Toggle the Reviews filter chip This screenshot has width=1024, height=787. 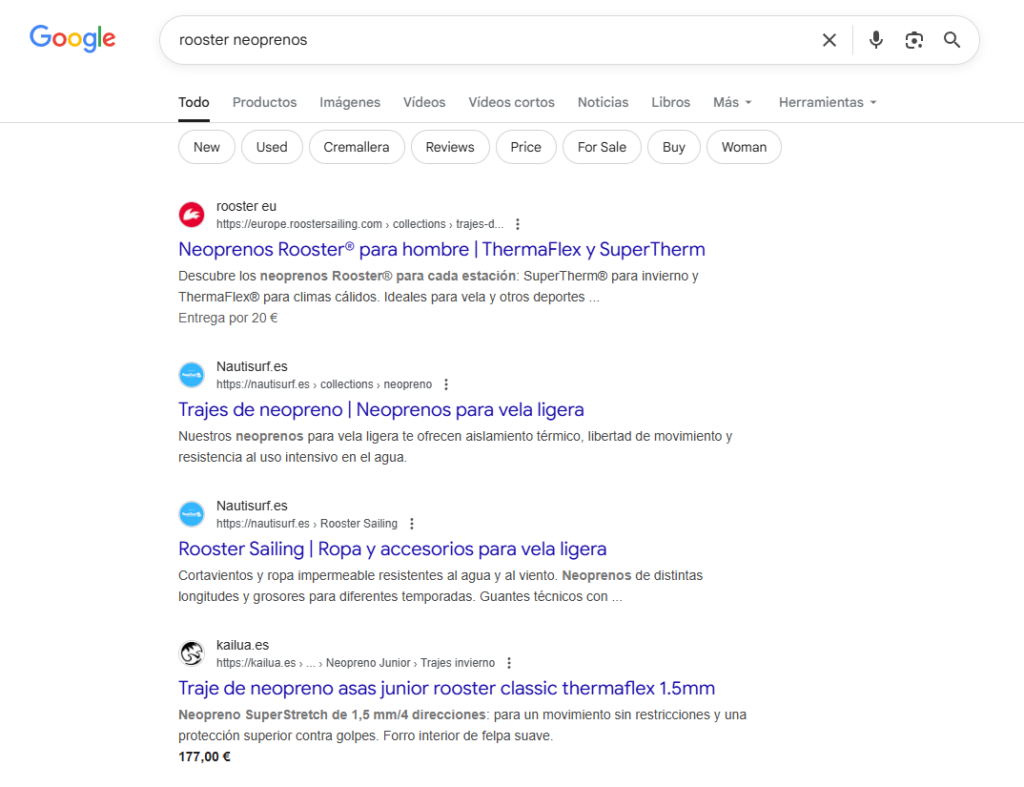(x=450, y=147)
